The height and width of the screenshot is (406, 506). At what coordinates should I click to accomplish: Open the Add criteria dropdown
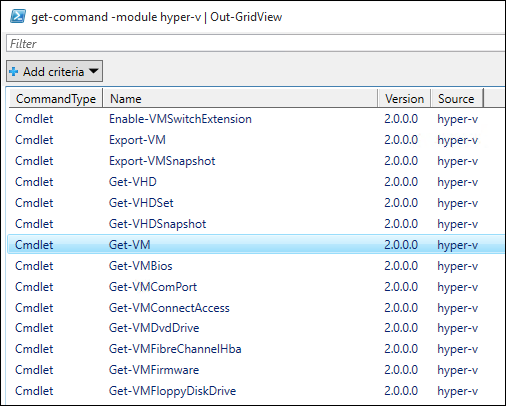pos(54,71)
